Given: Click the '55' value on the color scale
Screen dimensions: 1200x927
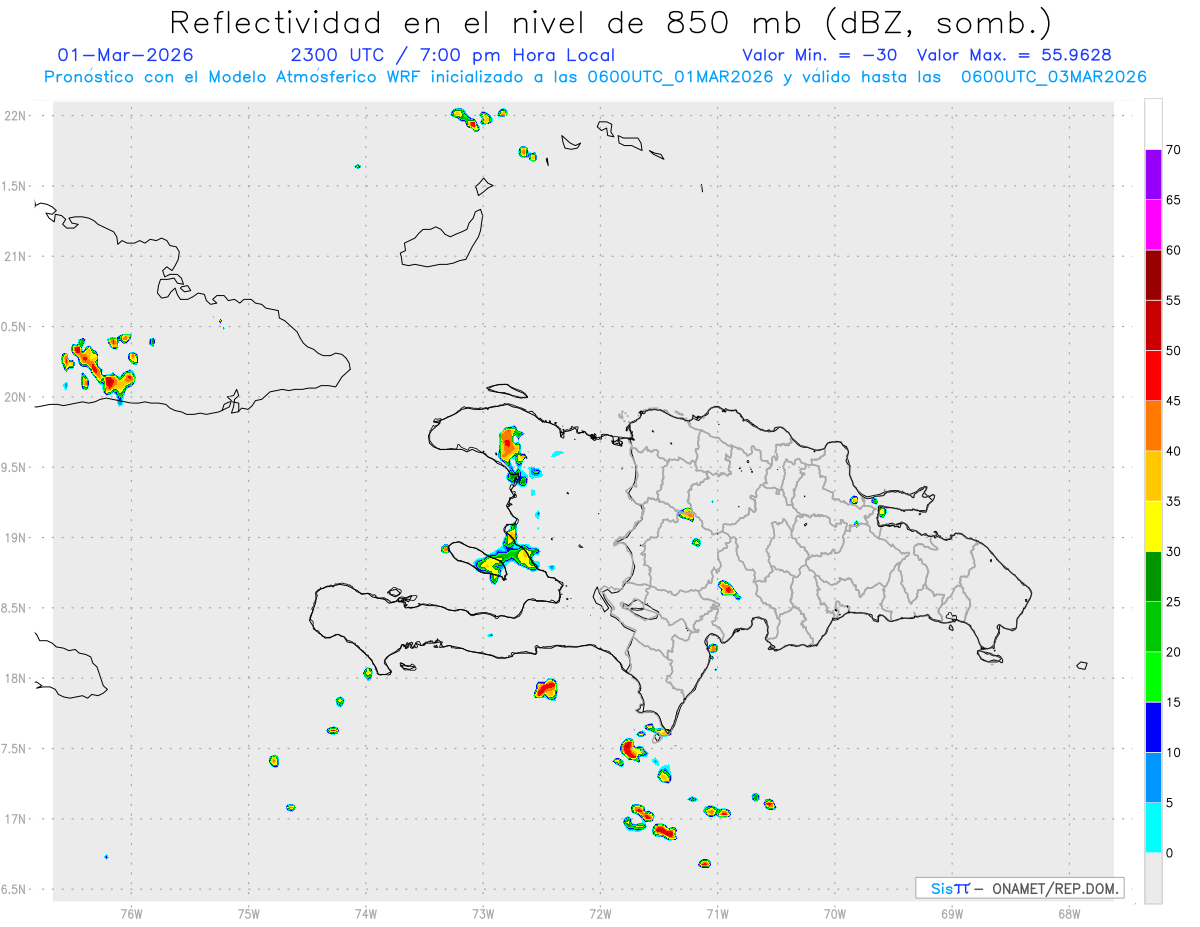Looking at the screenshot, I should tap(1174, 301).
